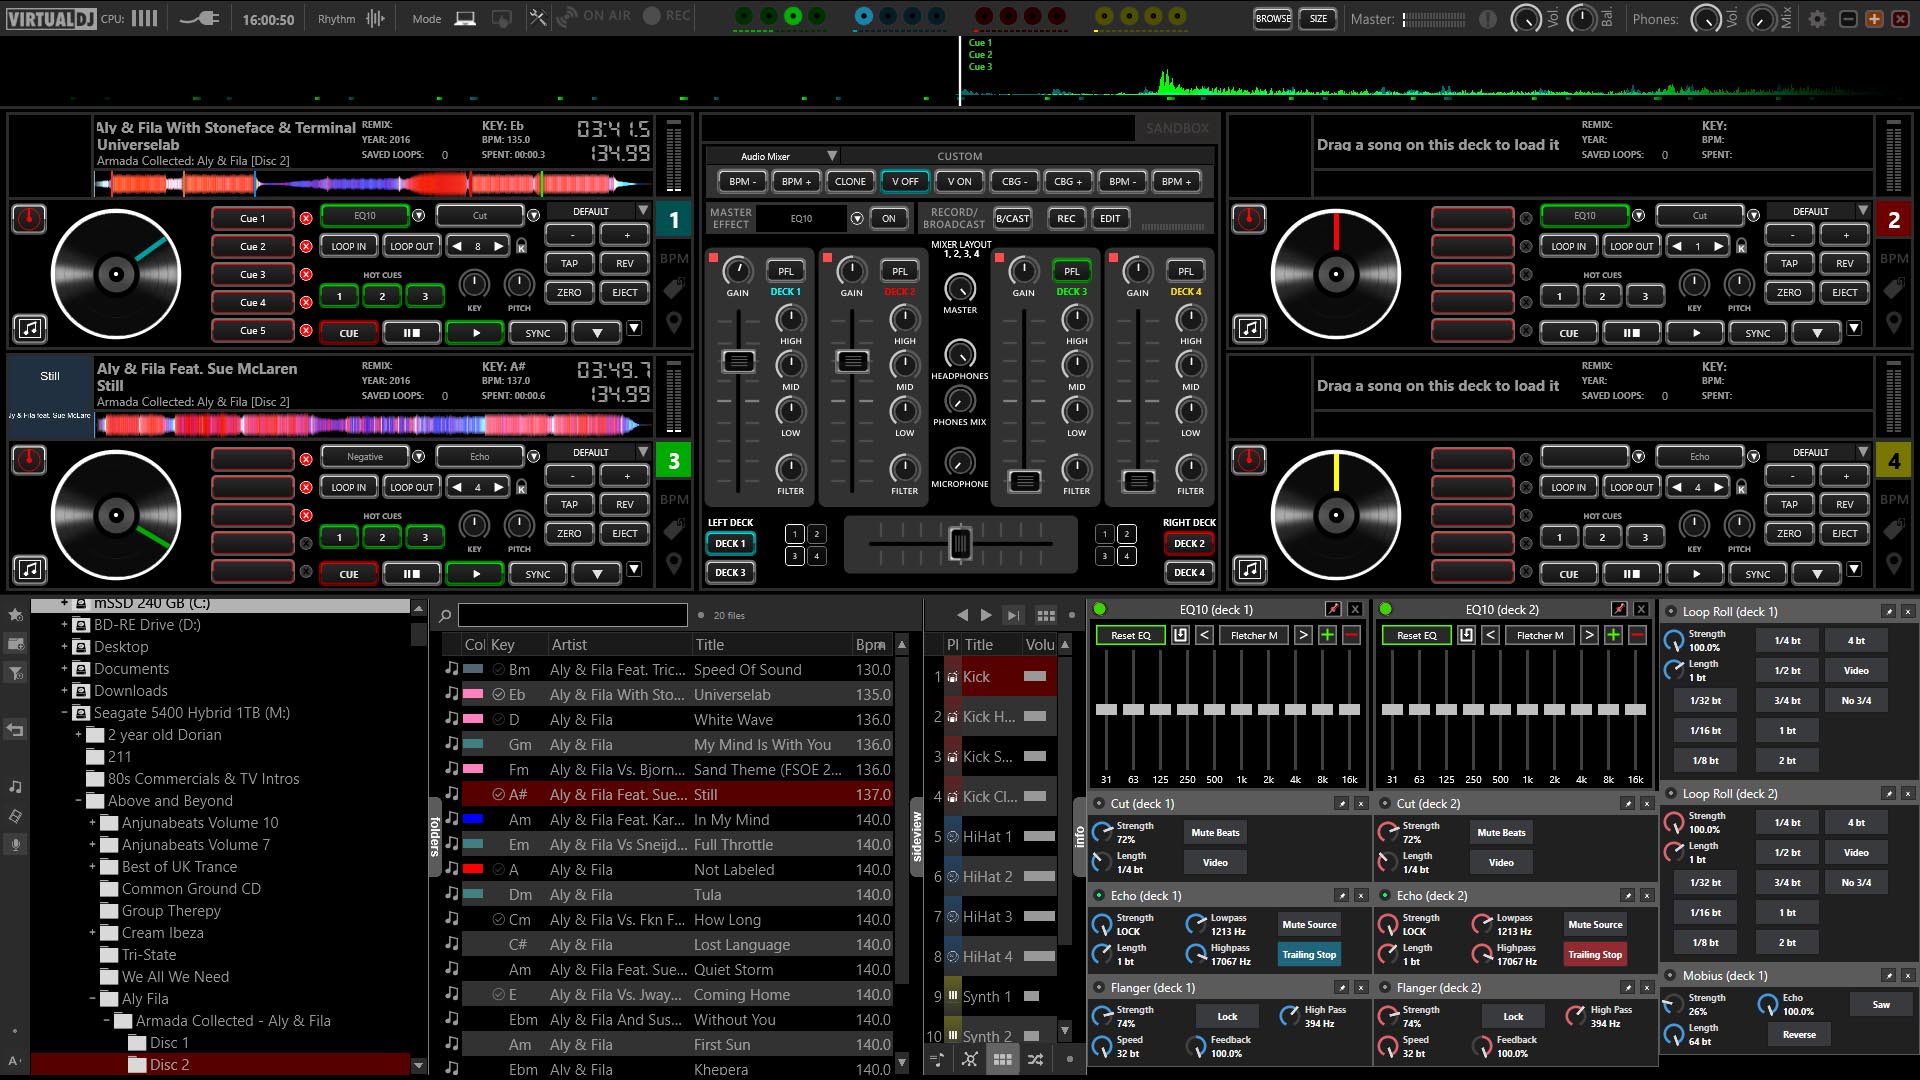Viewport: 1920px width, 1080px height.
Task: Click Reset EQ on EQ10 (deck 2)
Action: [1417, 635]
